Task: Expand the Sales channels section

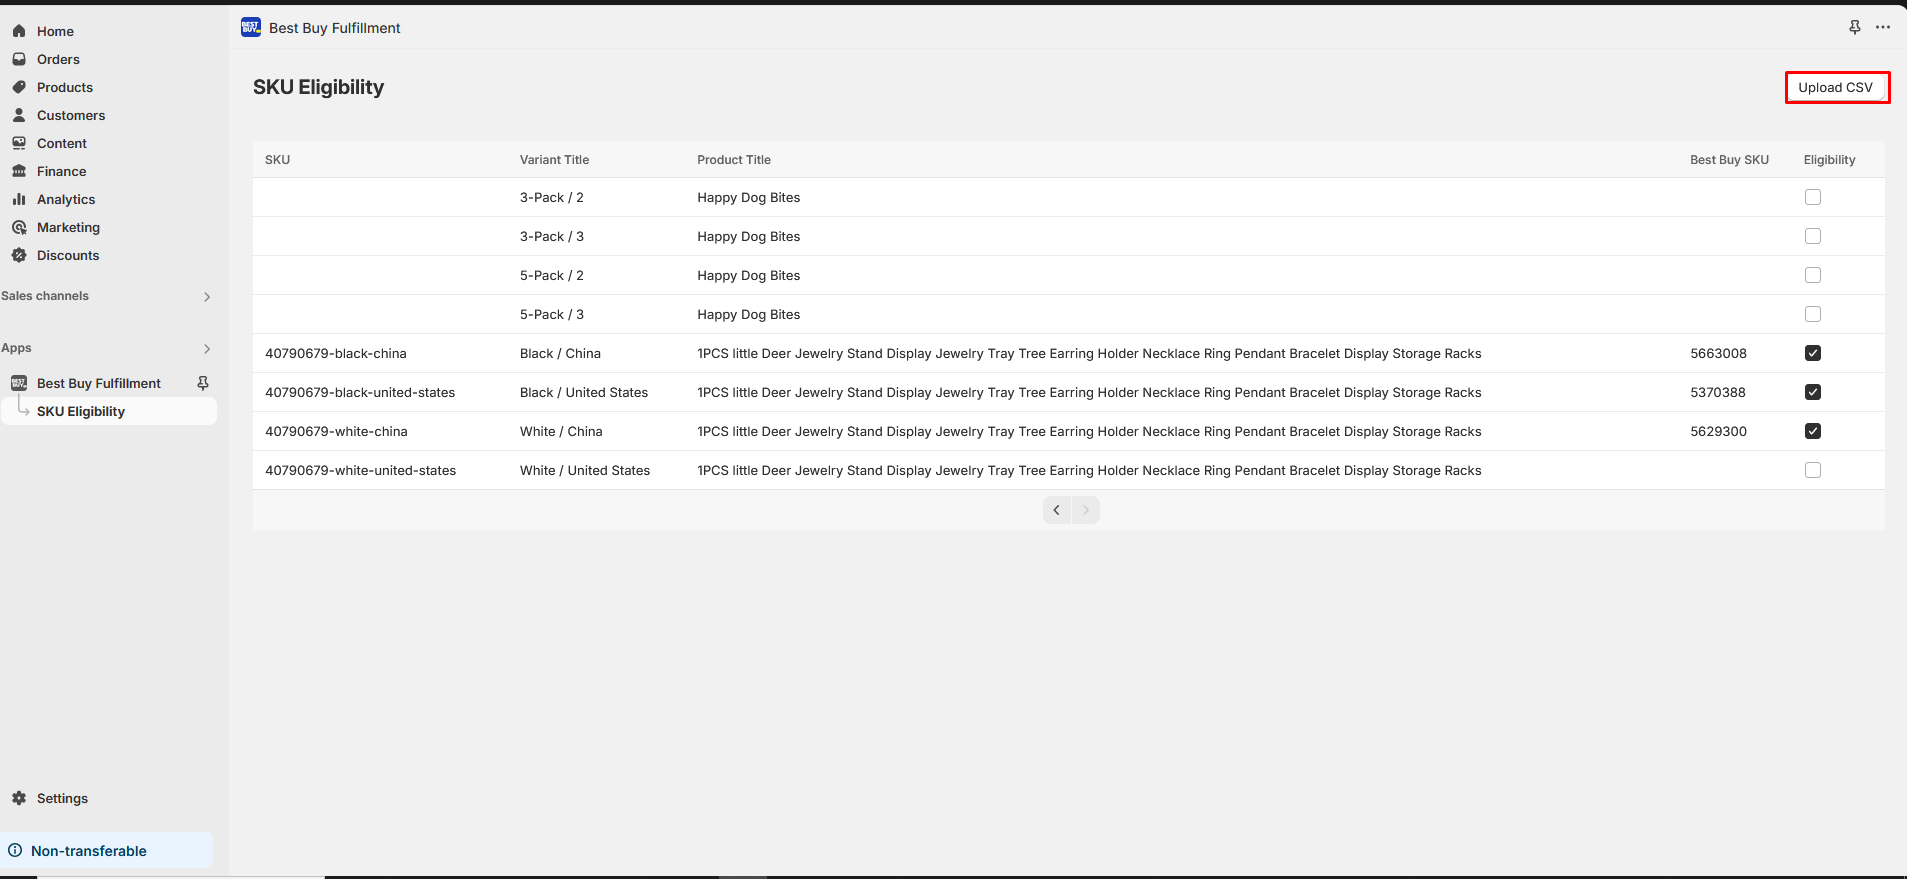Action: tap(207, 296)
